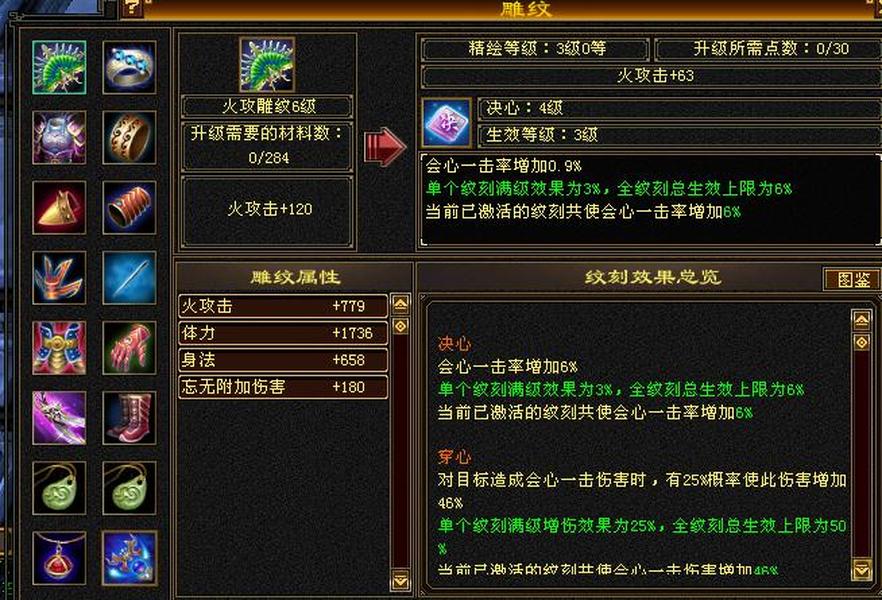Open the 图鉴 illustrated guide button

(853, 279)
